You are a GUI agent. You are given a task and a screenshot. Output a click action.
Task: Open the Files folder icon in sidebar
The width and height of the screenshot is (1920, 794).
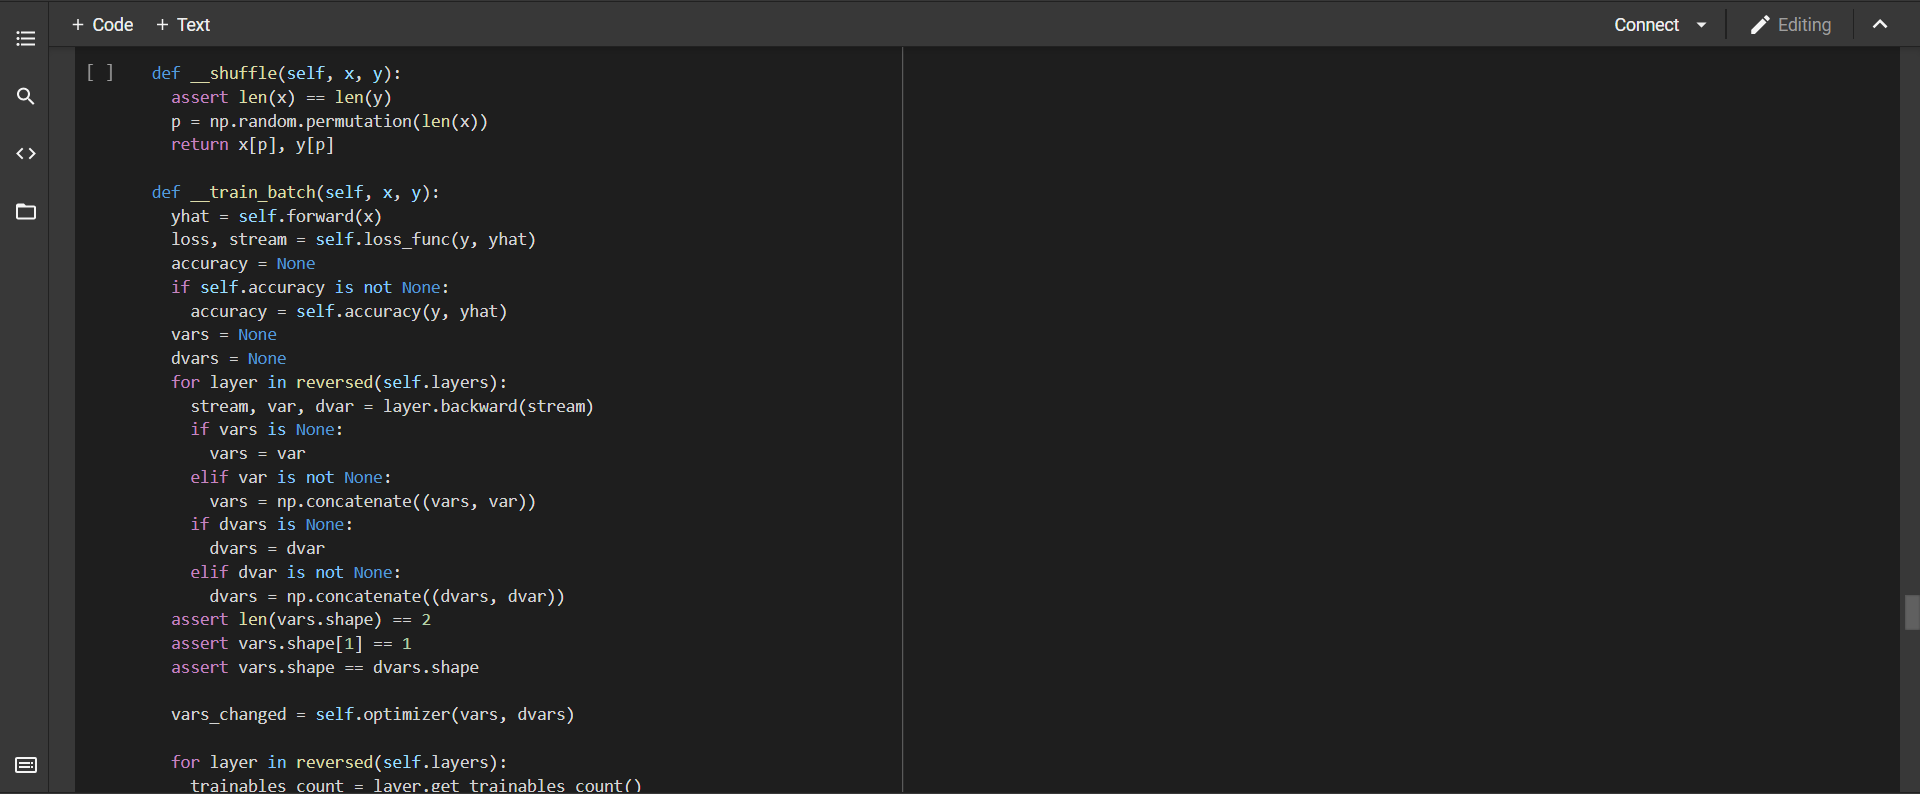(26, 212)
